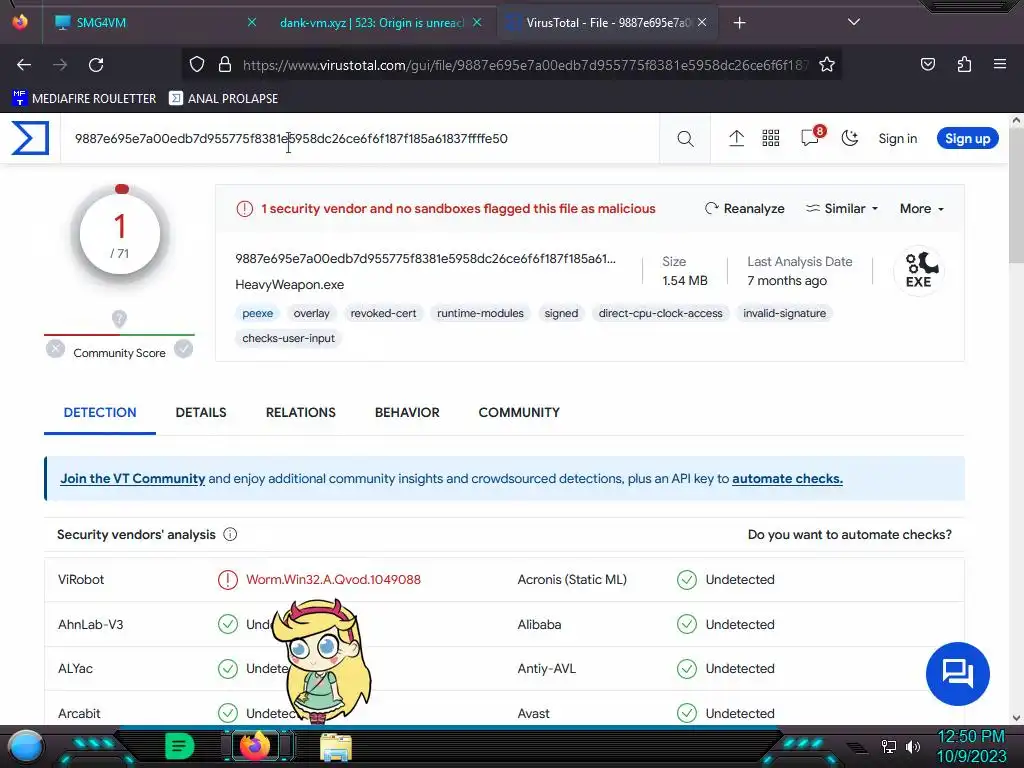The image size is (1024, 768).
Task: Switch to the dank-vm.xyz browser tab
Action: (x=379, y=23)
